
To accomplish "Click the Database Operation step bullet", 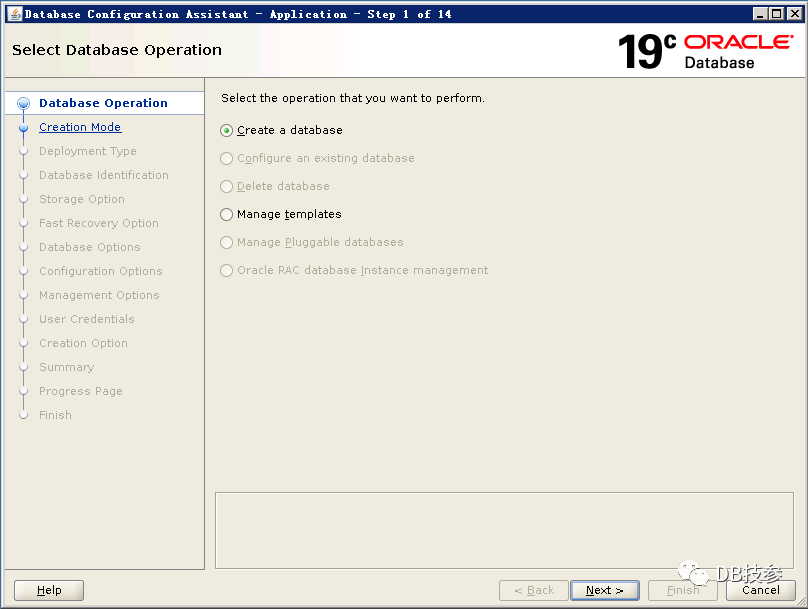I will coord(24,103).
